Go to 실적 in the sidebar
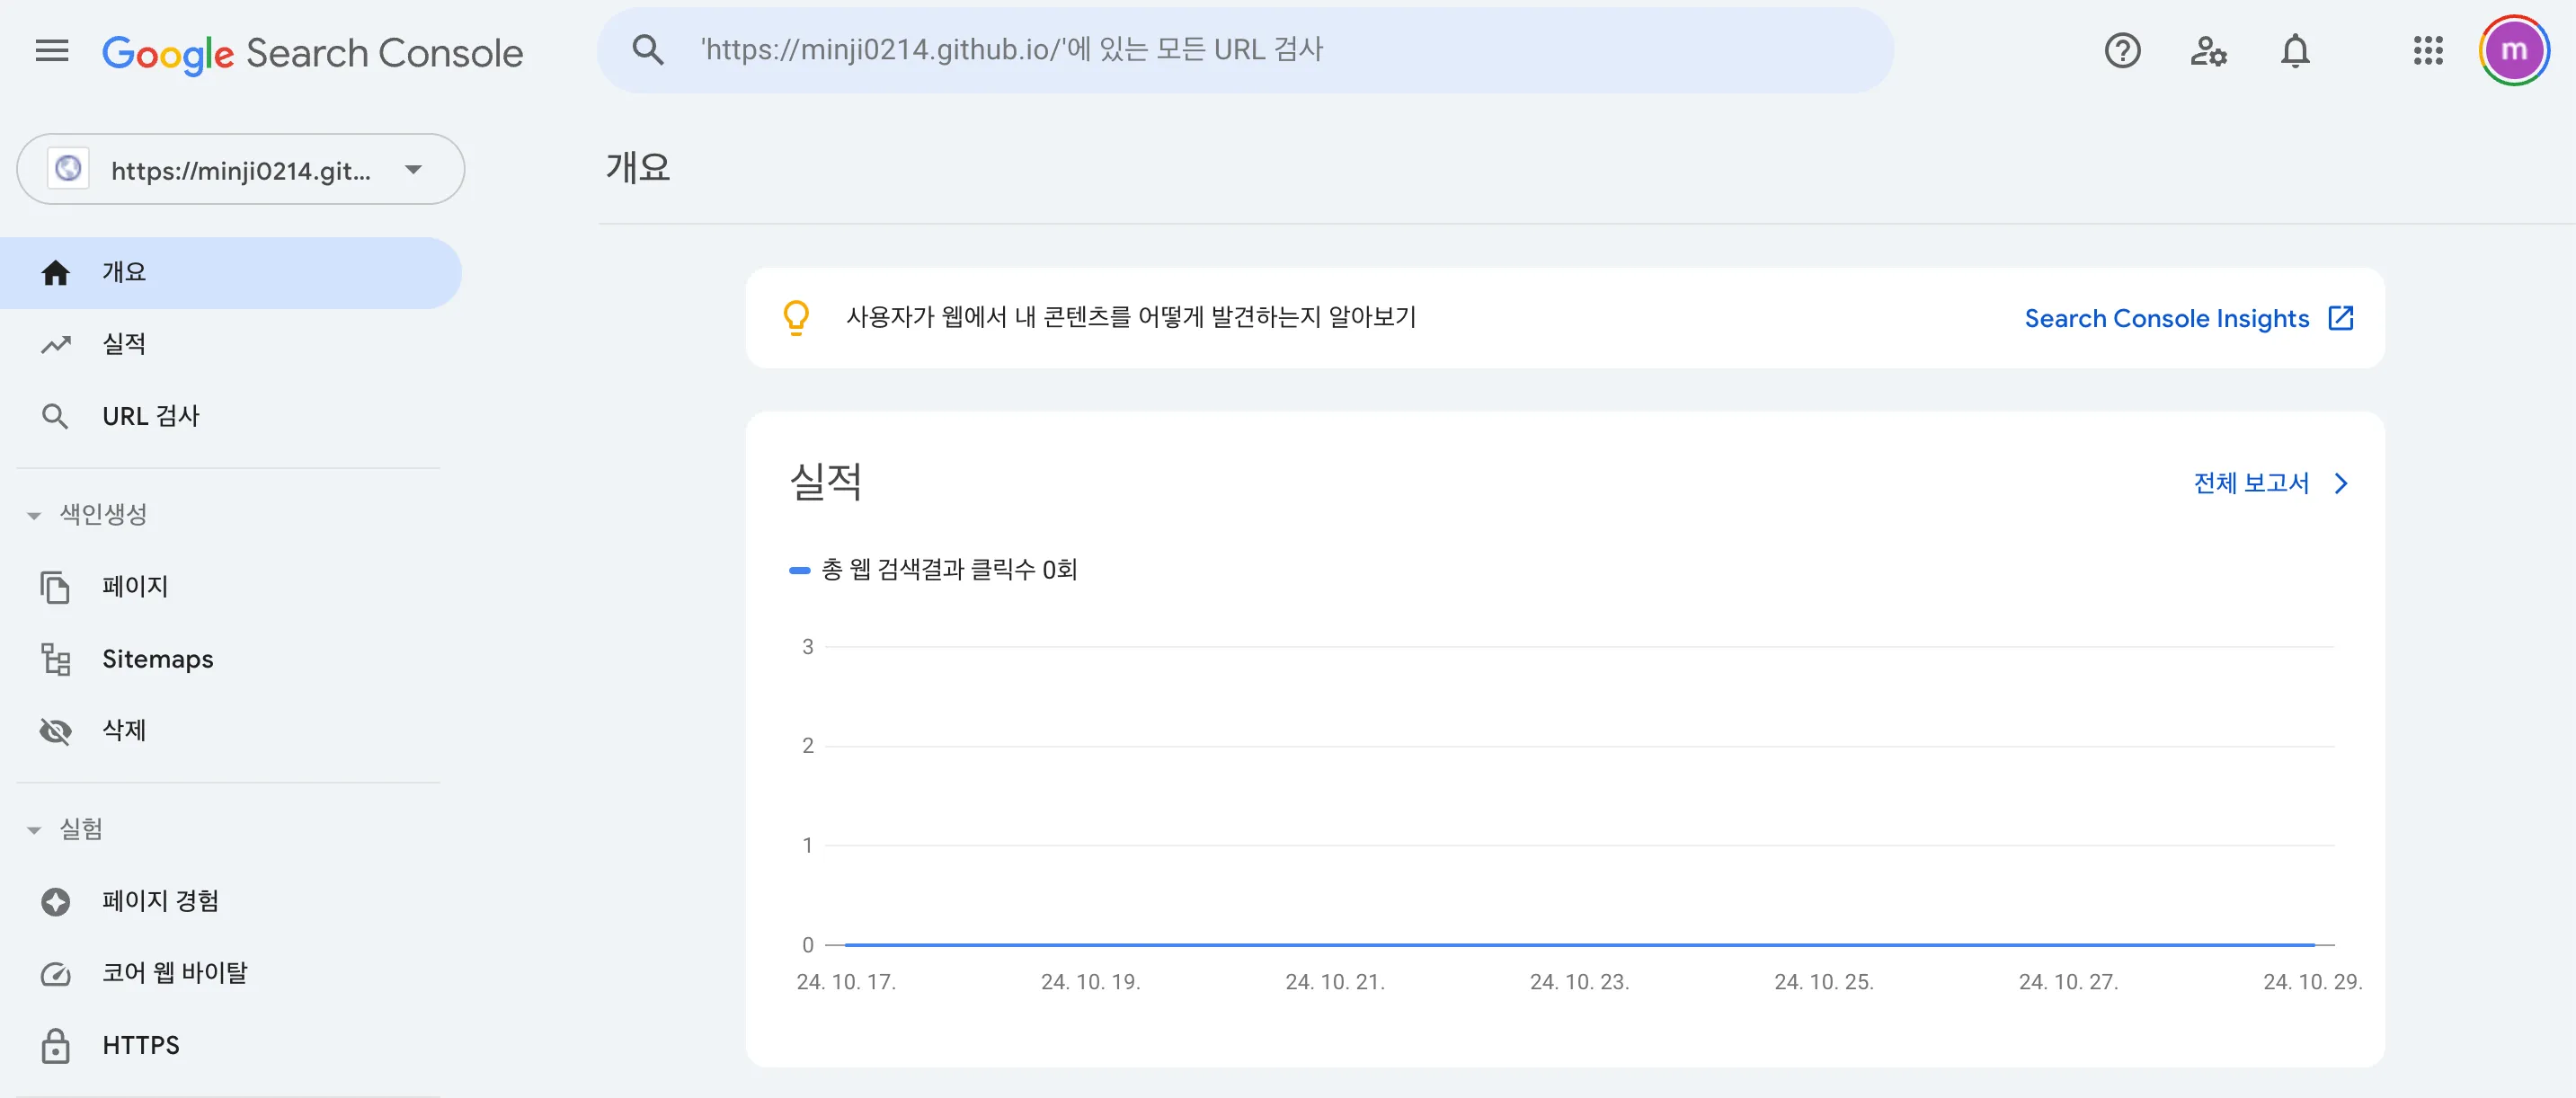Image resolution: width=2576 pixels, height=1098 pixels. [124, 344]
